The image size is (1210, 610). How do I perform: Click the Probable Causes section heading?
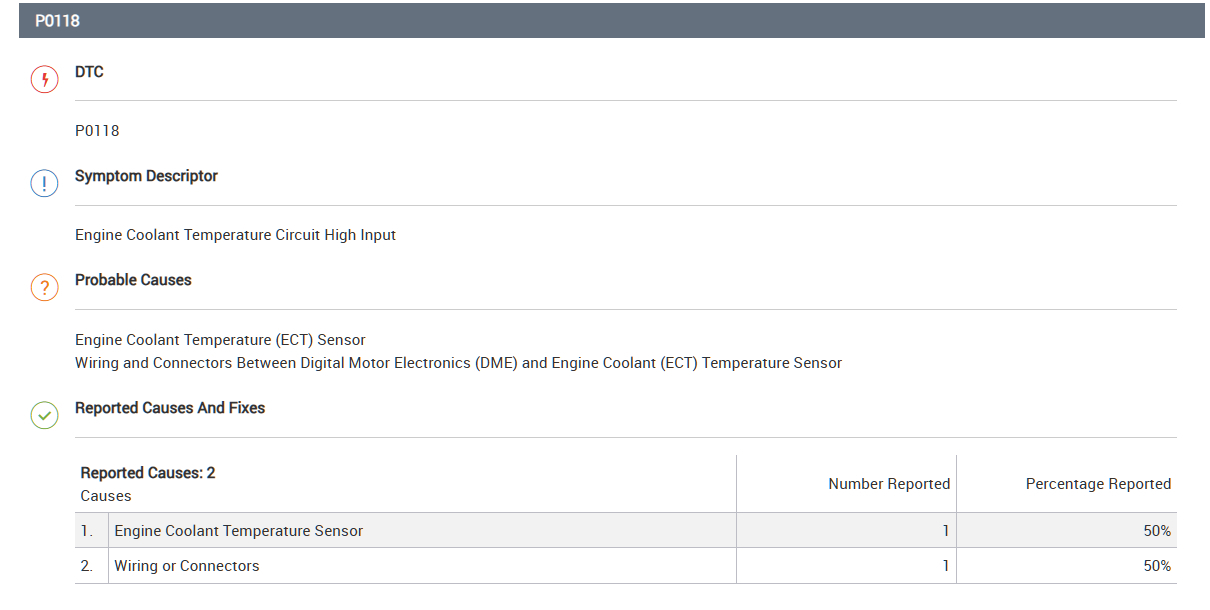tap(133, 280)
